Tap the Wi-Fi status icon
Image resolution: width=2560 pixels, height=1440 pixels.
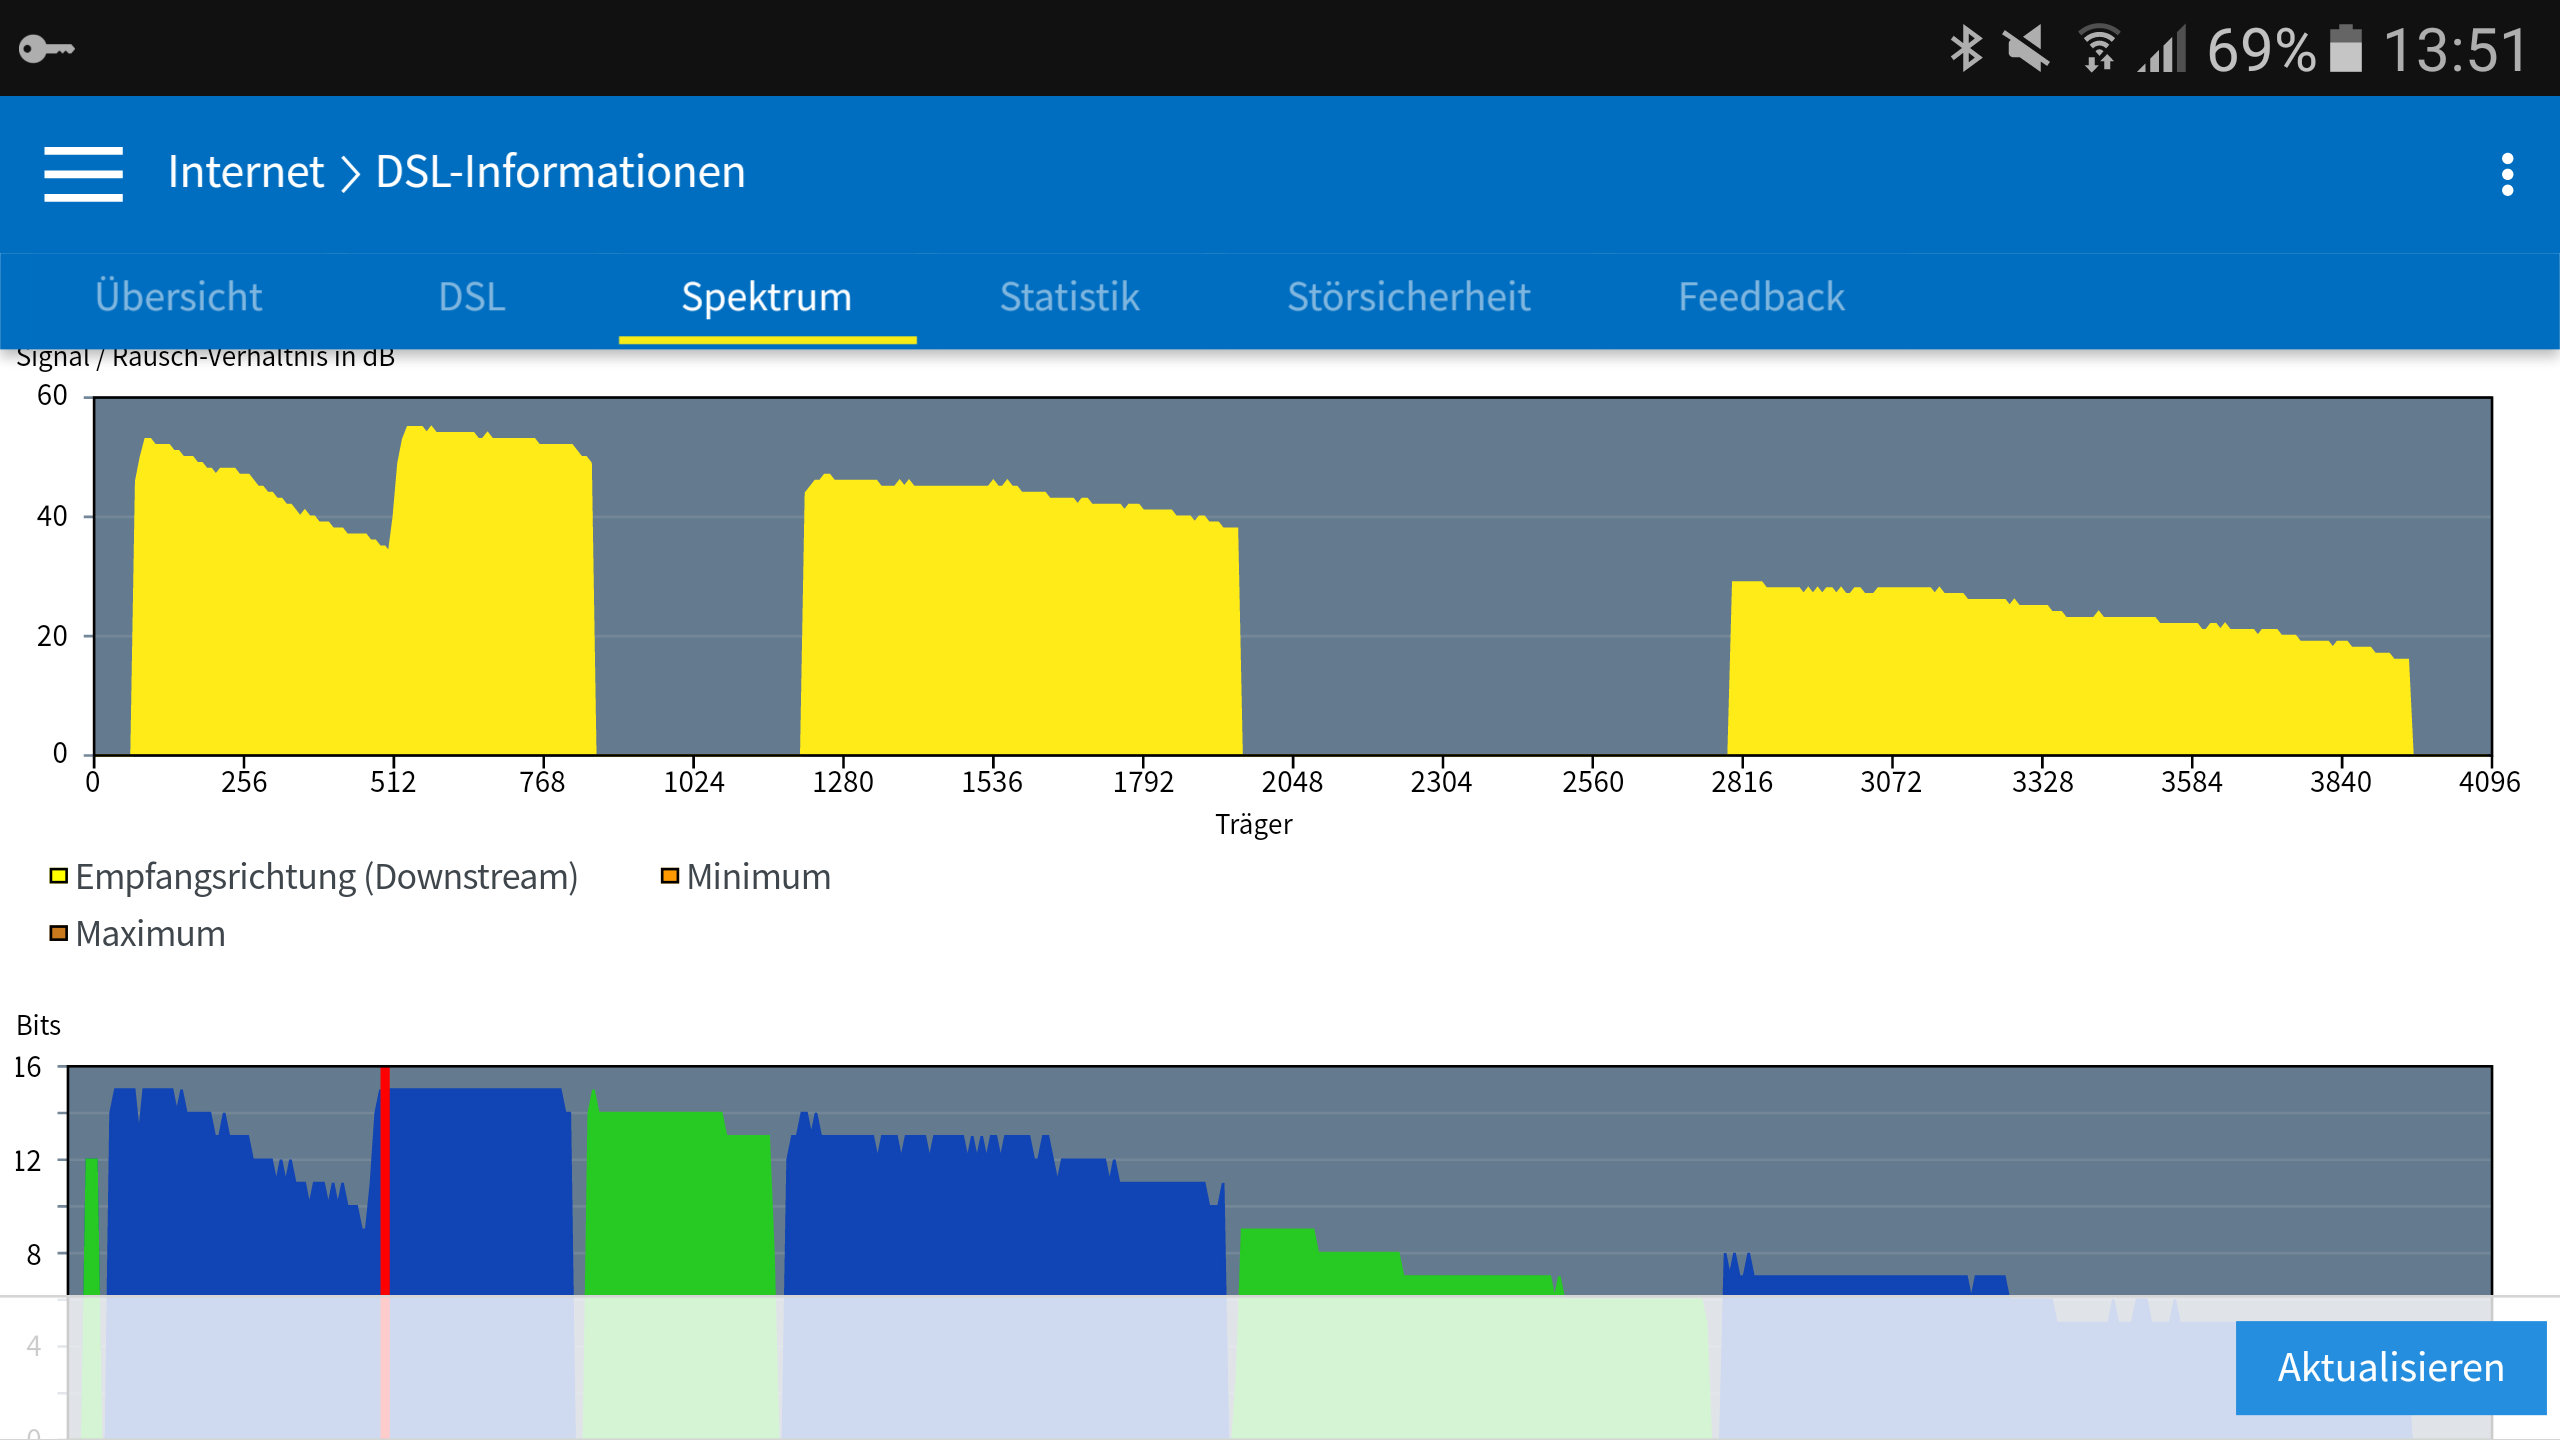point(2097,48)
